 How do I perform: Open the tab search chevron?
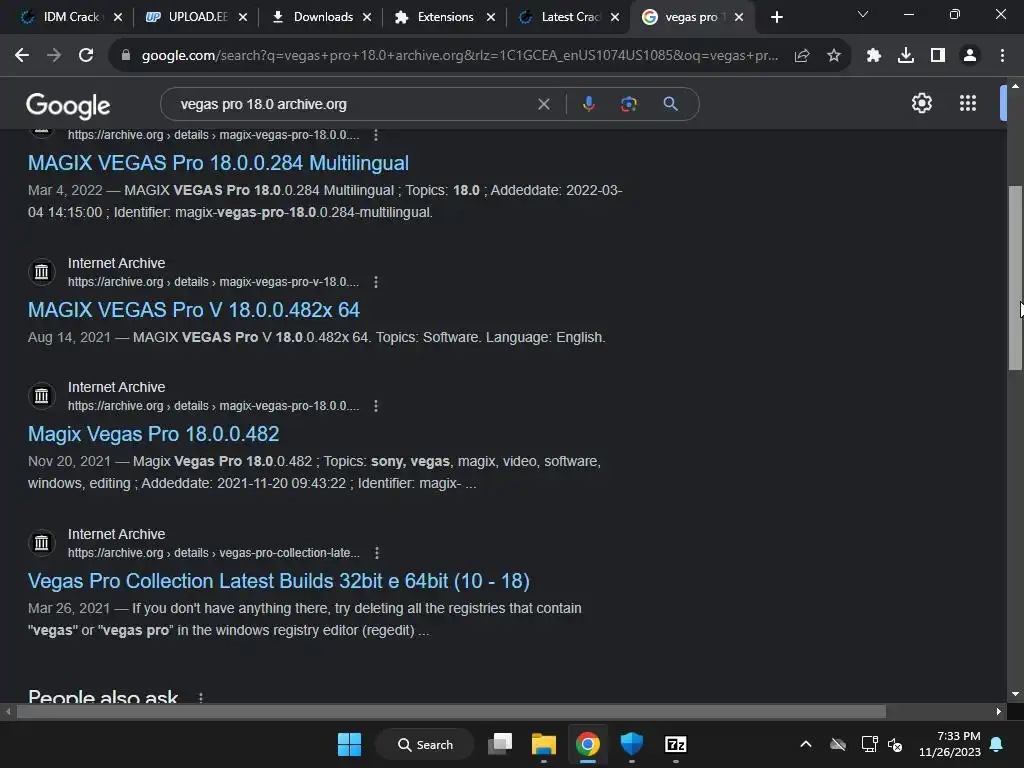(863, 14)
